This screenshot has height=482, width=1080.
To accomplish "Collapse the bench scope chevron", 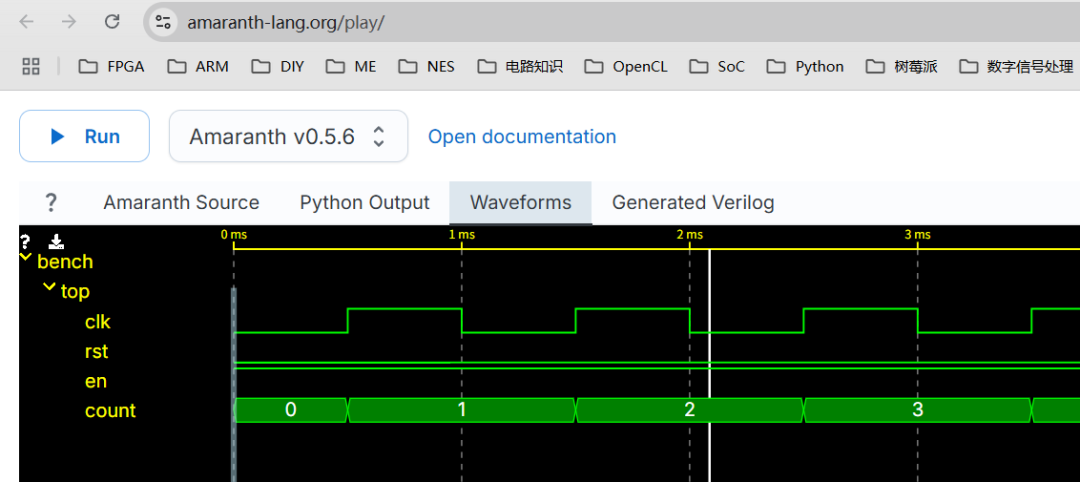I will coord(25,258).
